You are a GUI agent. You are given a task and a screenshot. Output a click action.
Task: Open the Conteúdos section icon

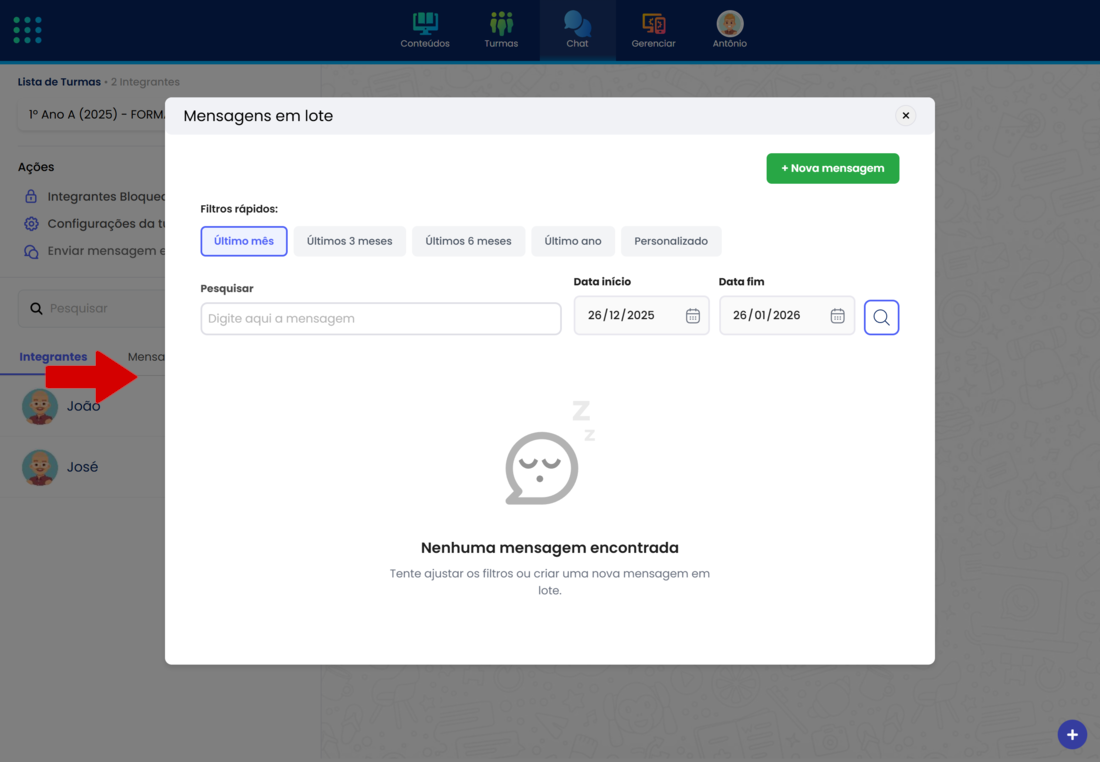(x=425, y=29)
